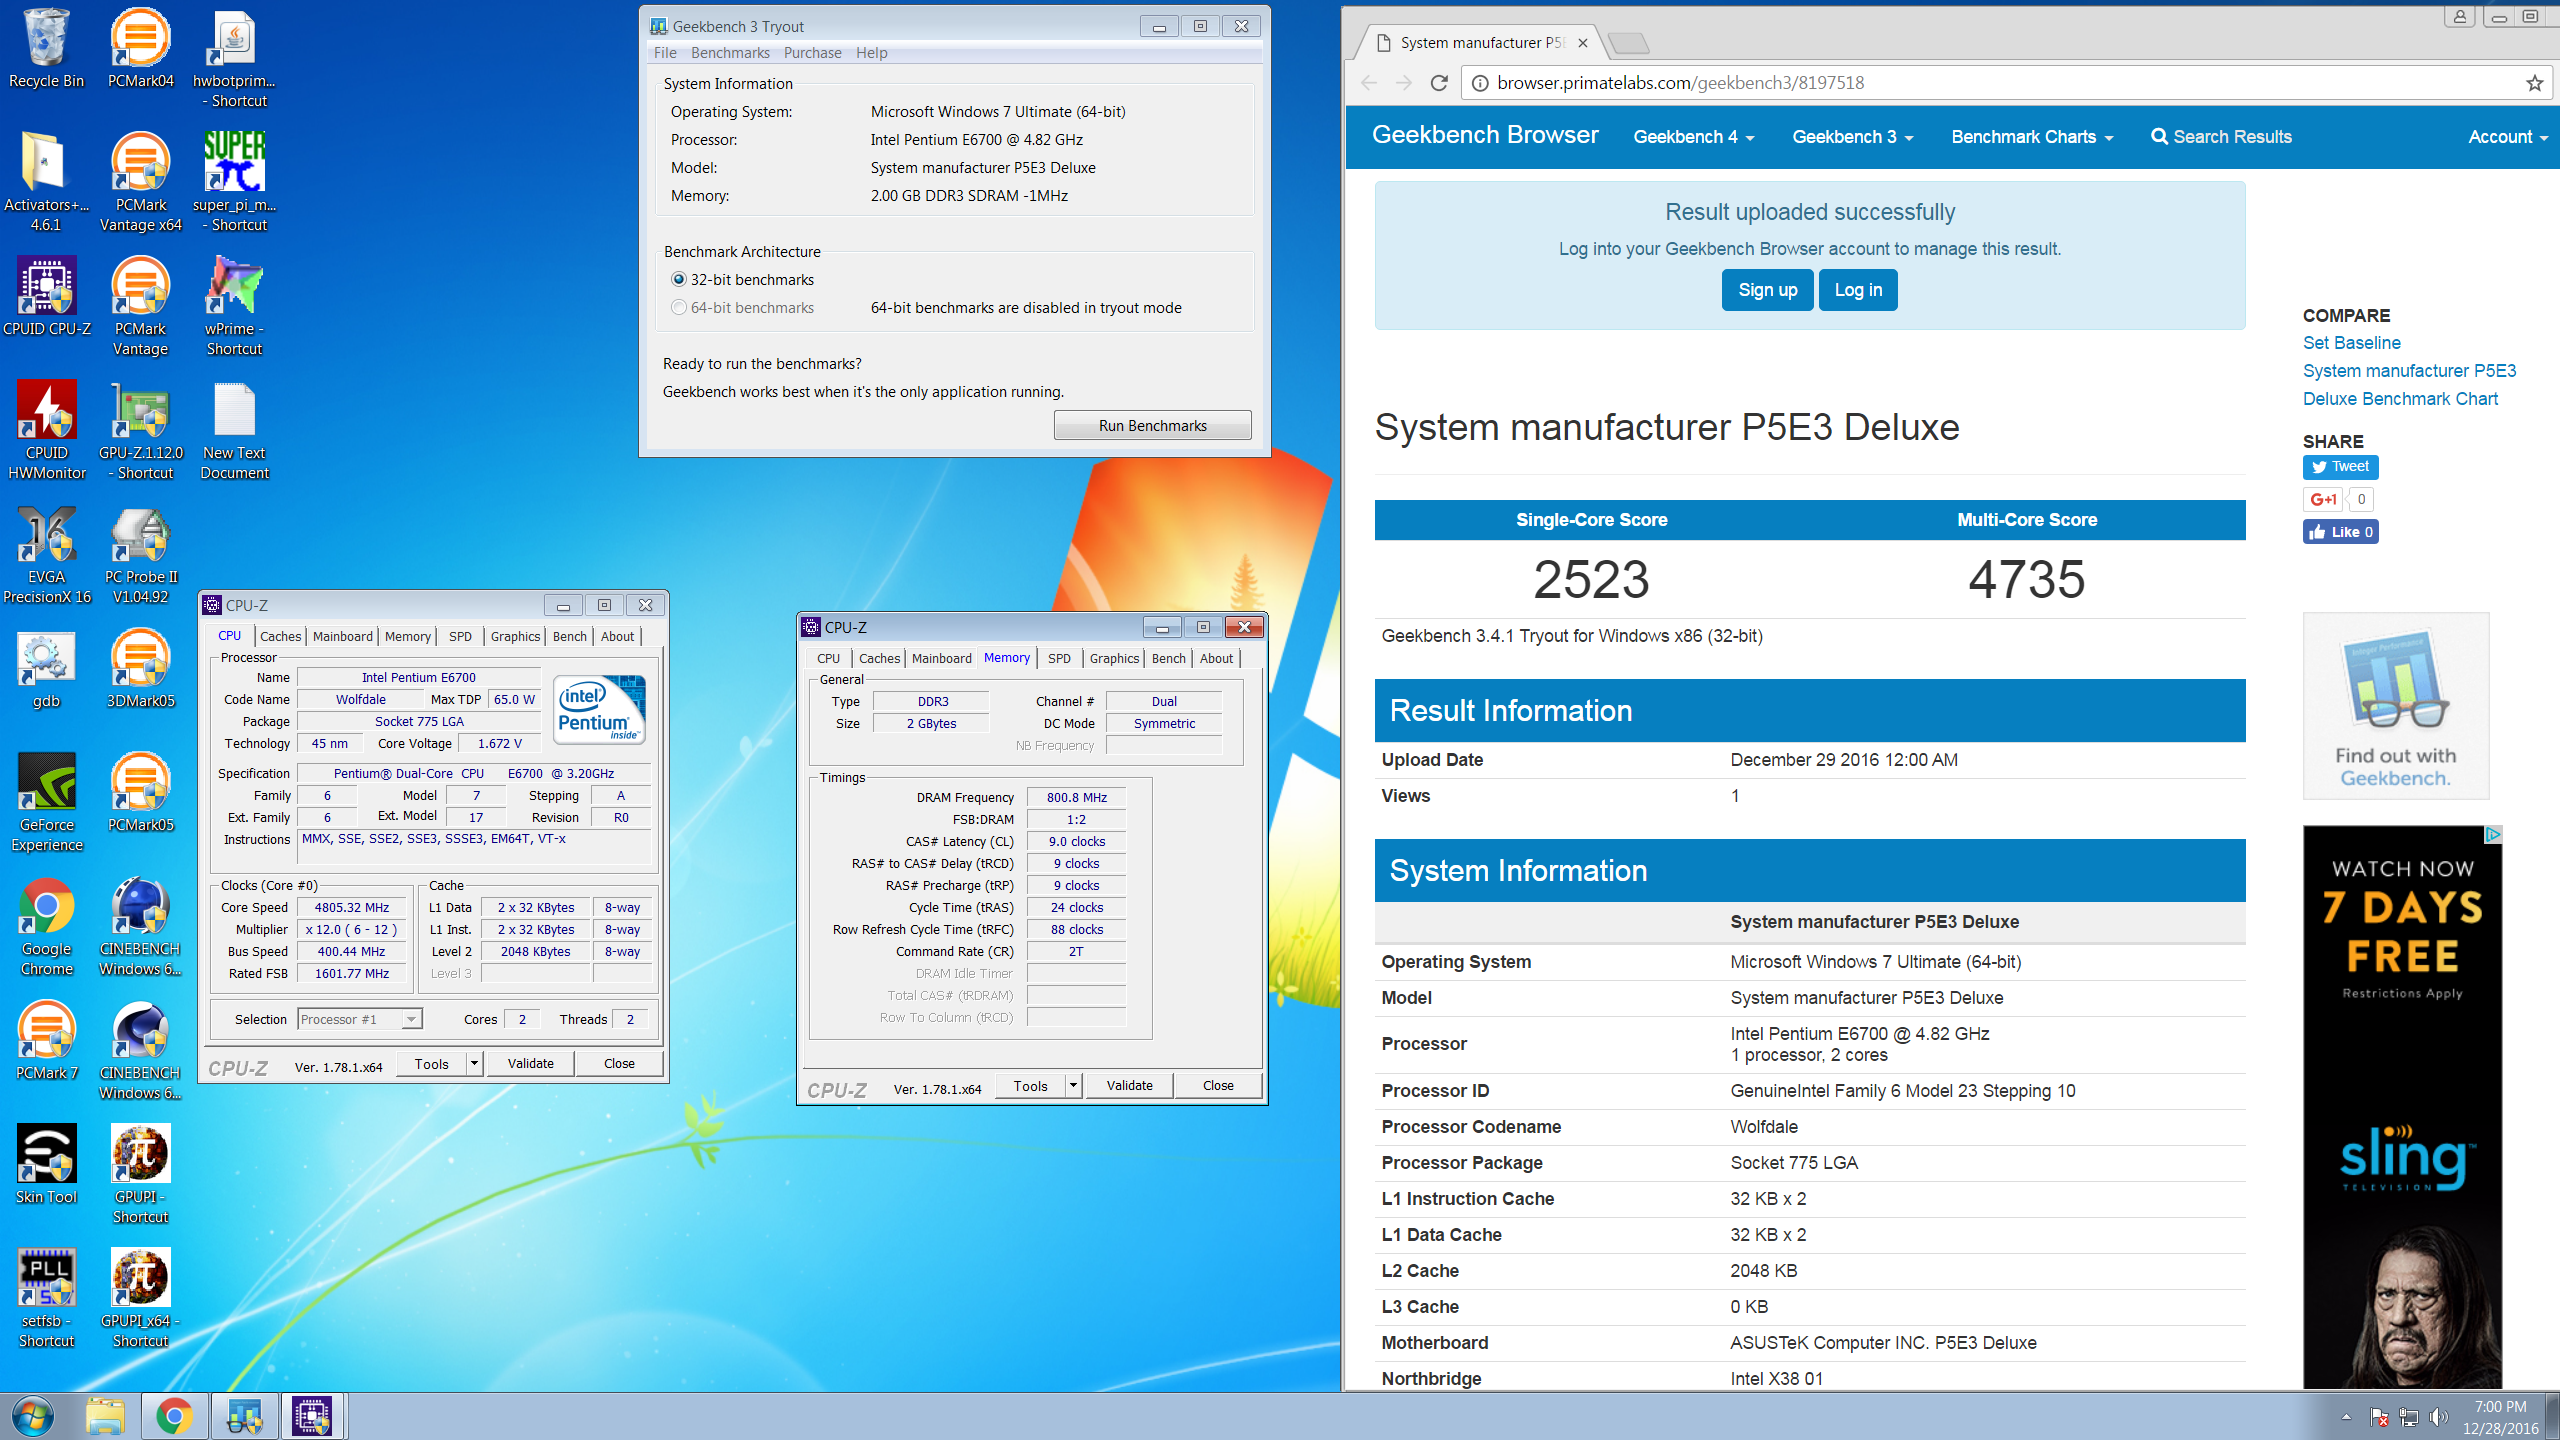Open the Benchmarks menu in Geekbench

pos(730,53)
